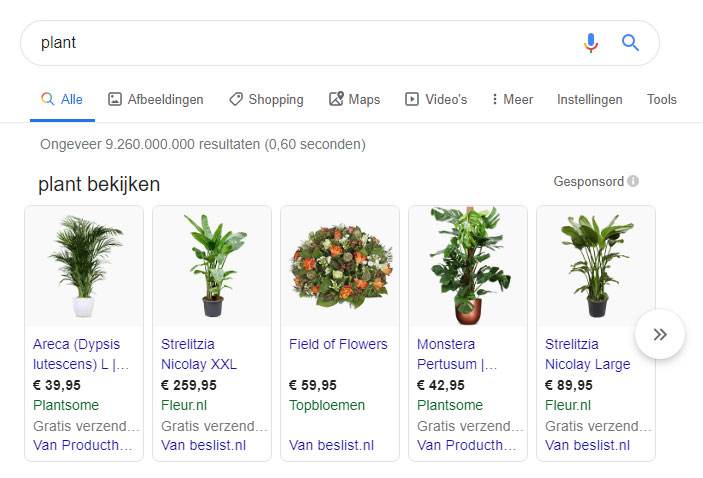Go to the Video's tab
703x478 pixels.
click(436, 99)
